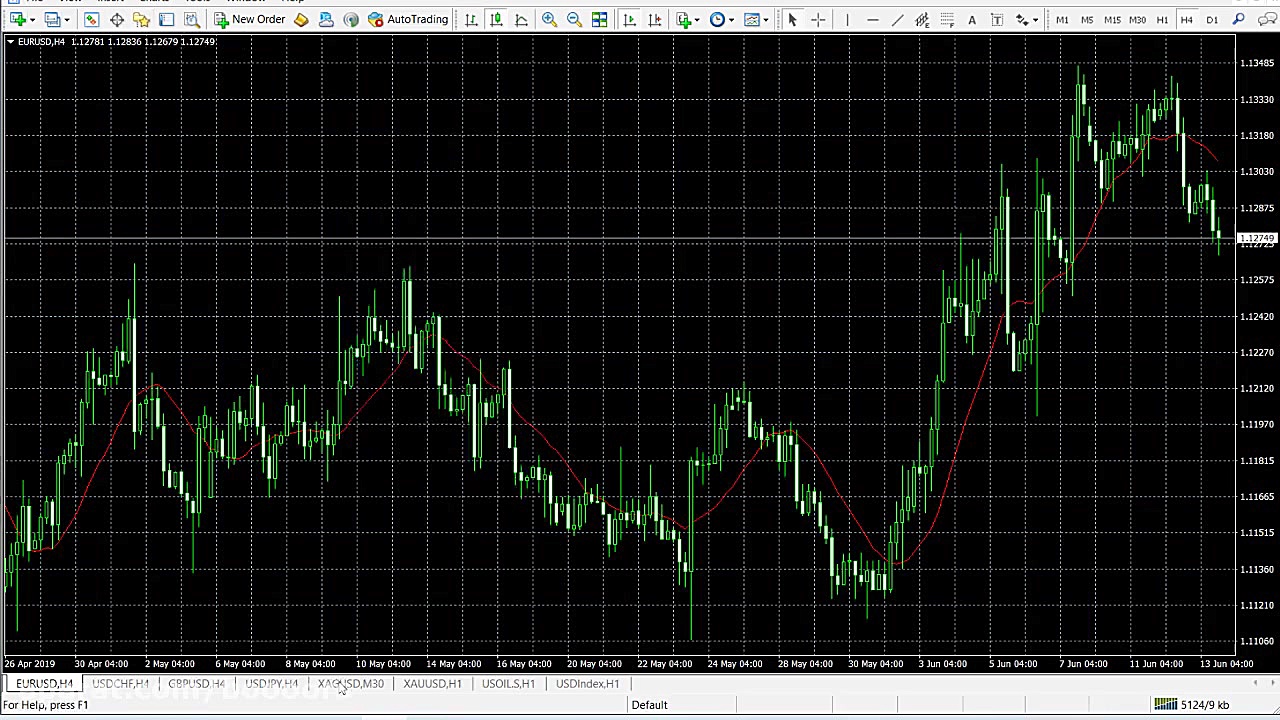
Task: Draw a horizontal line tool
Action: [x=872, y=19]
